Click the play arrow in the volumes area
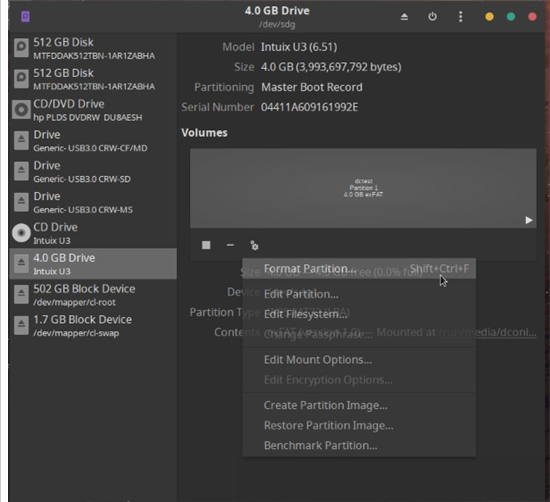Viewport: 550px width, 502px height. point(529,220)
